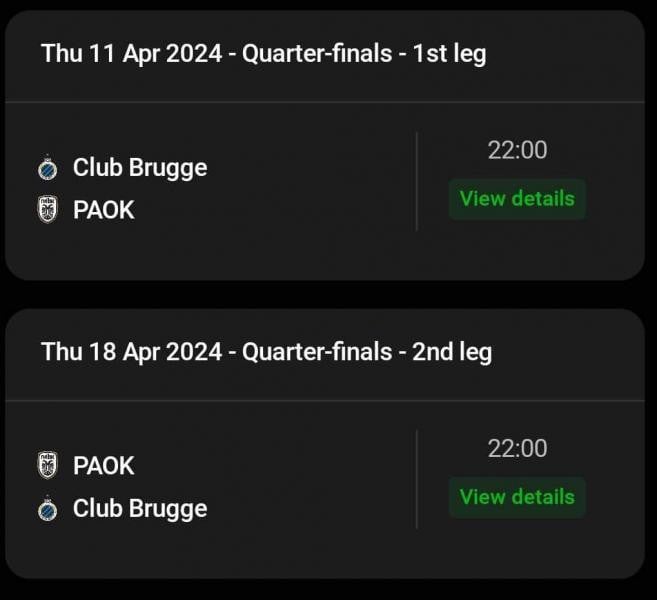Click the separator line under the 18 Apr header
The width and height of the screenshot is (657, 600).
[x=325, y=401]
